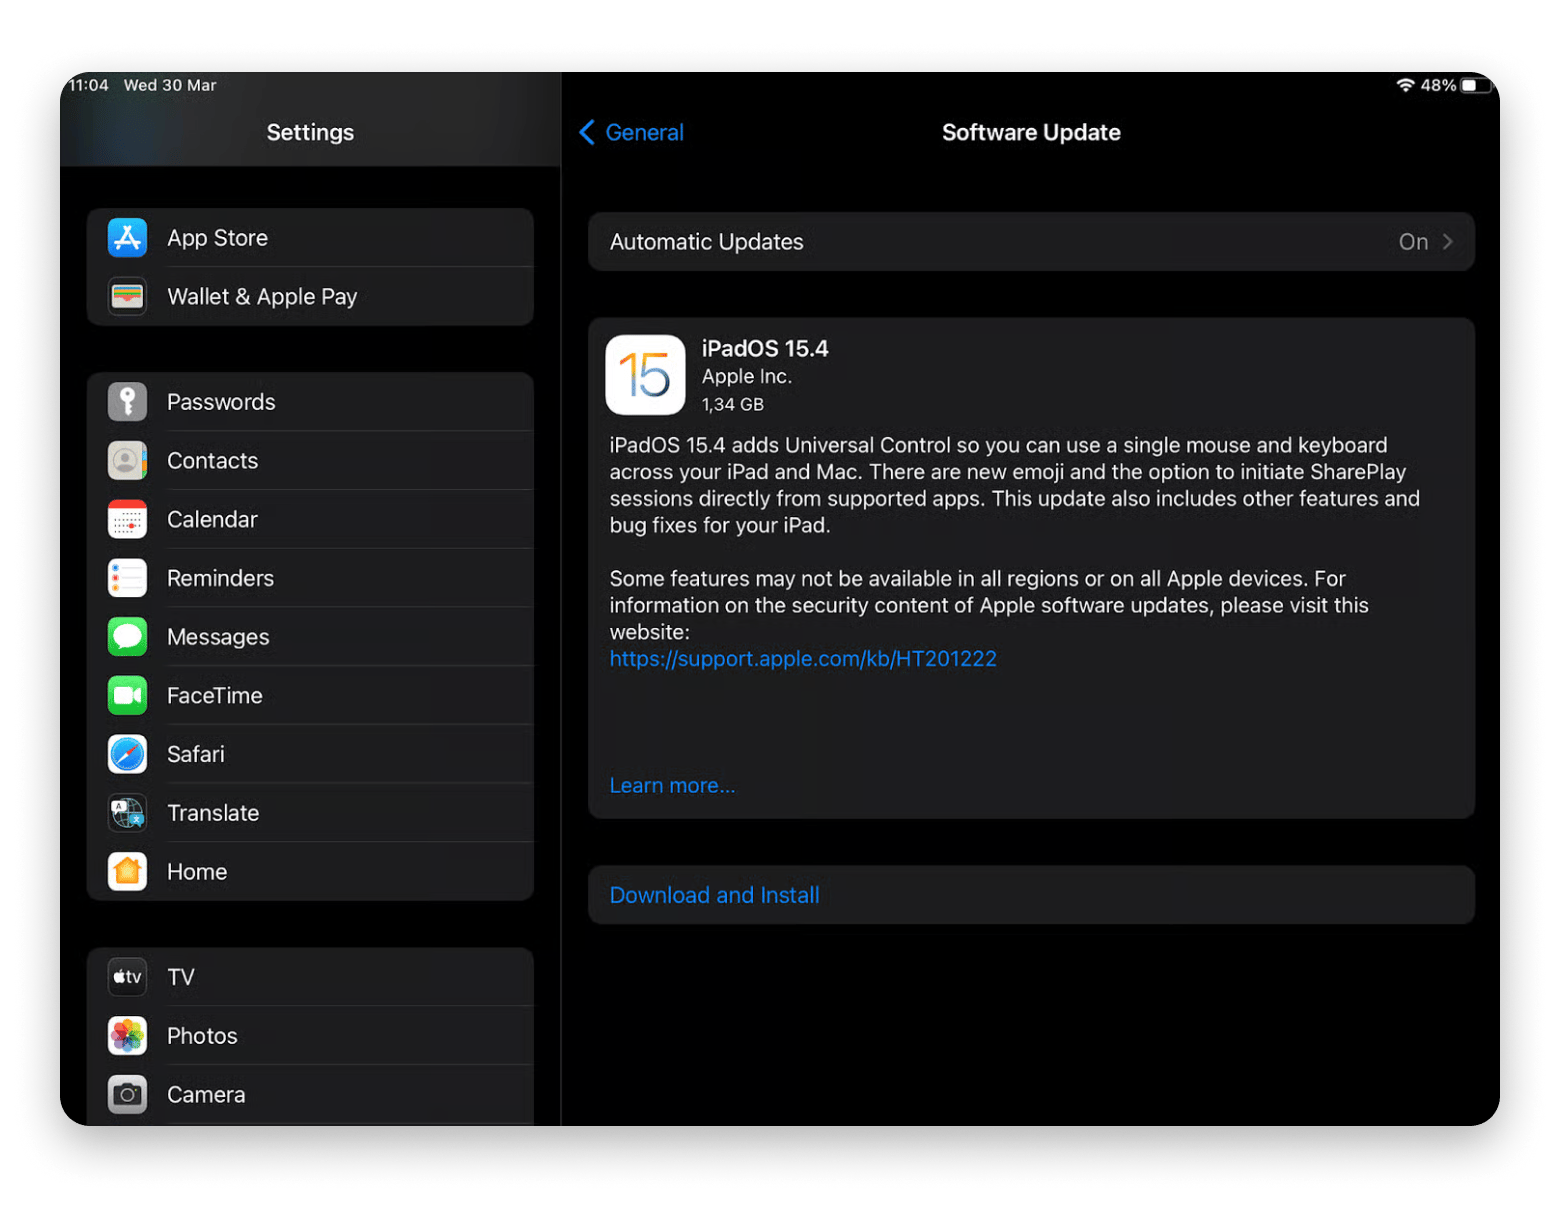This screenshot has width=1560, height=1206.
Task: Open the Translate icon in sidebar
Action: (x=127, y=813)
